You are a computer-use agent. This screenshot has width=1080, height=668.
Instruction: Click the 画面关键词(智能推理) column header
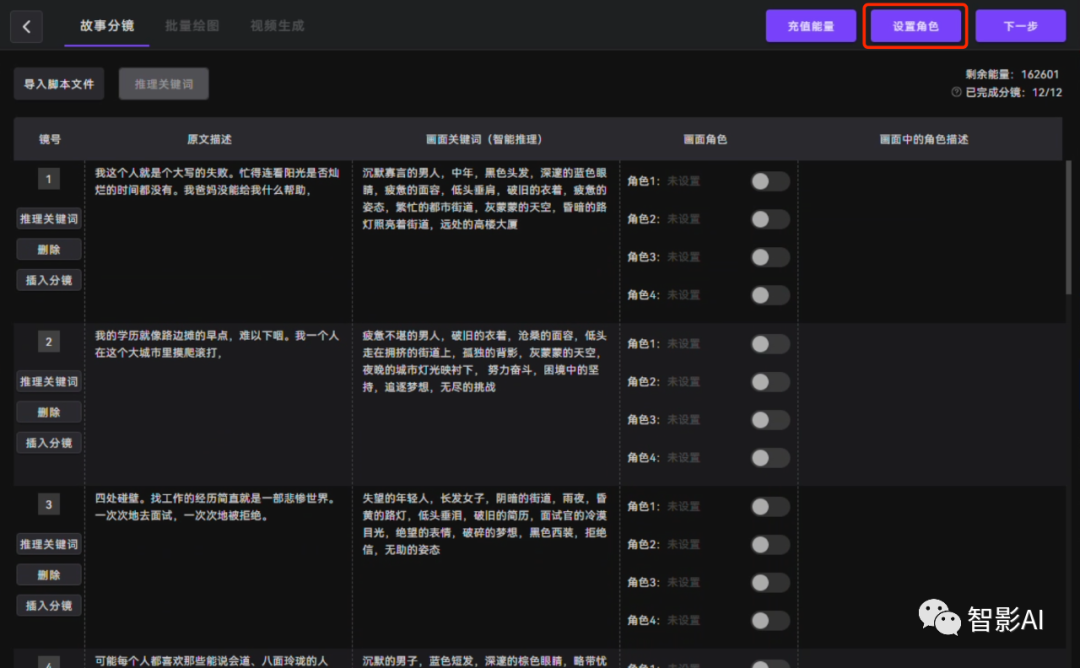pyautogui.click(x=484, y=139)
